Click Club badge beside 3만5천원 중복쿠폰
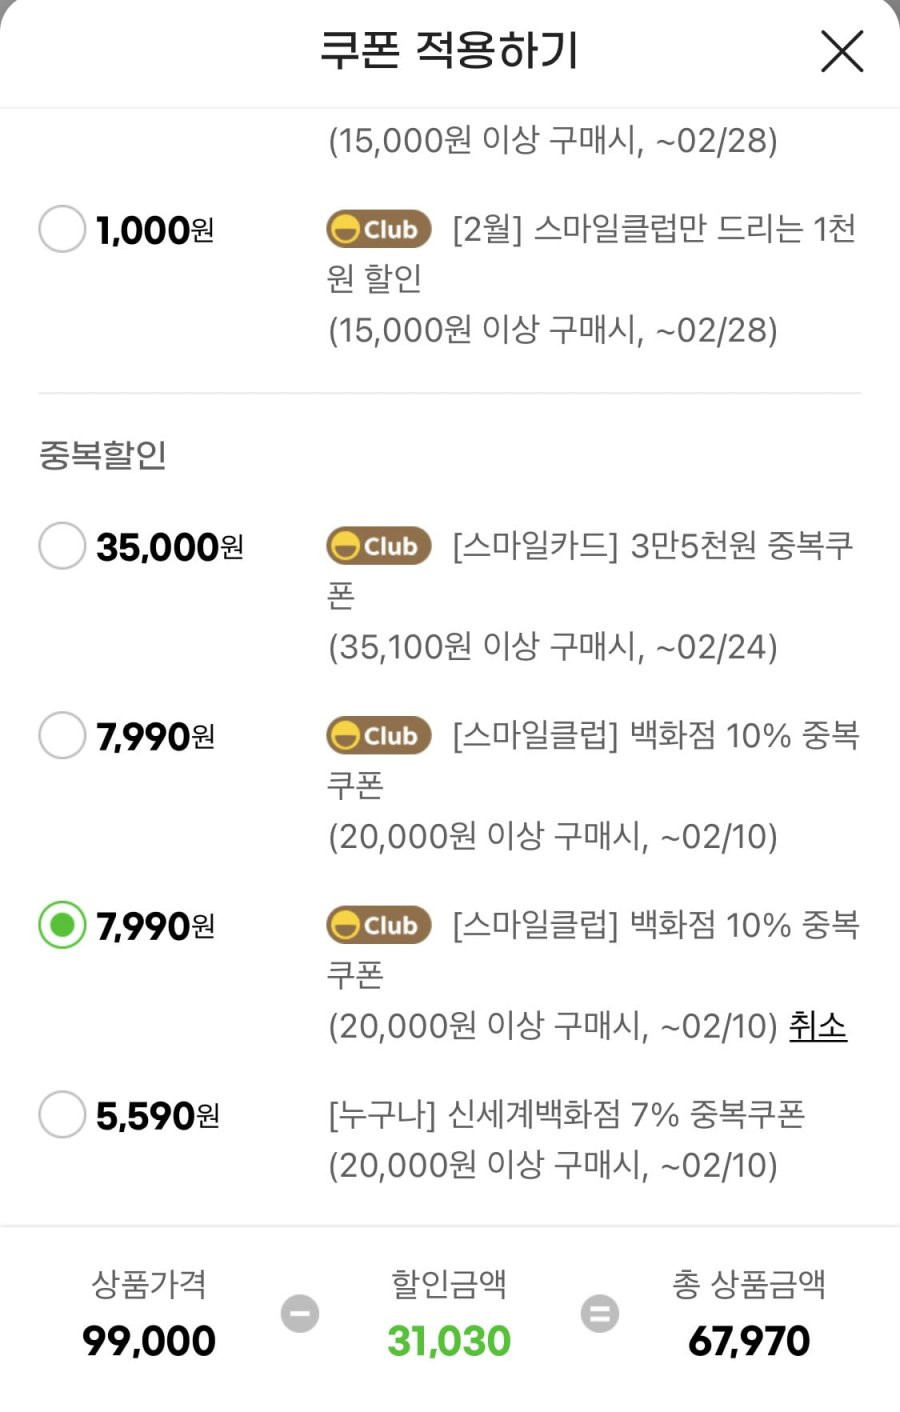Viewport: 900px width, 1412px height. (x=379, y=546)
